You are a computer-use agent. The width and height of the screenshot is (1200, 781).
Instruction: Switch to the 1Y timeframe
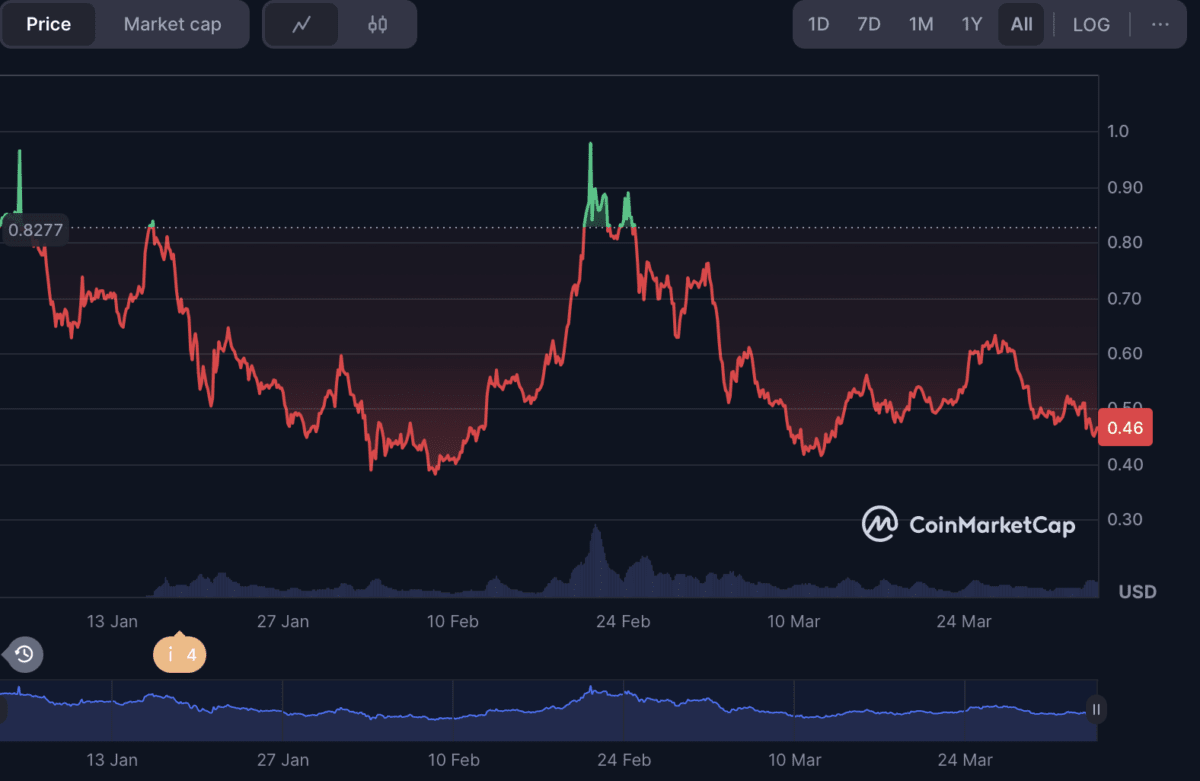click(x=971, y=24)
